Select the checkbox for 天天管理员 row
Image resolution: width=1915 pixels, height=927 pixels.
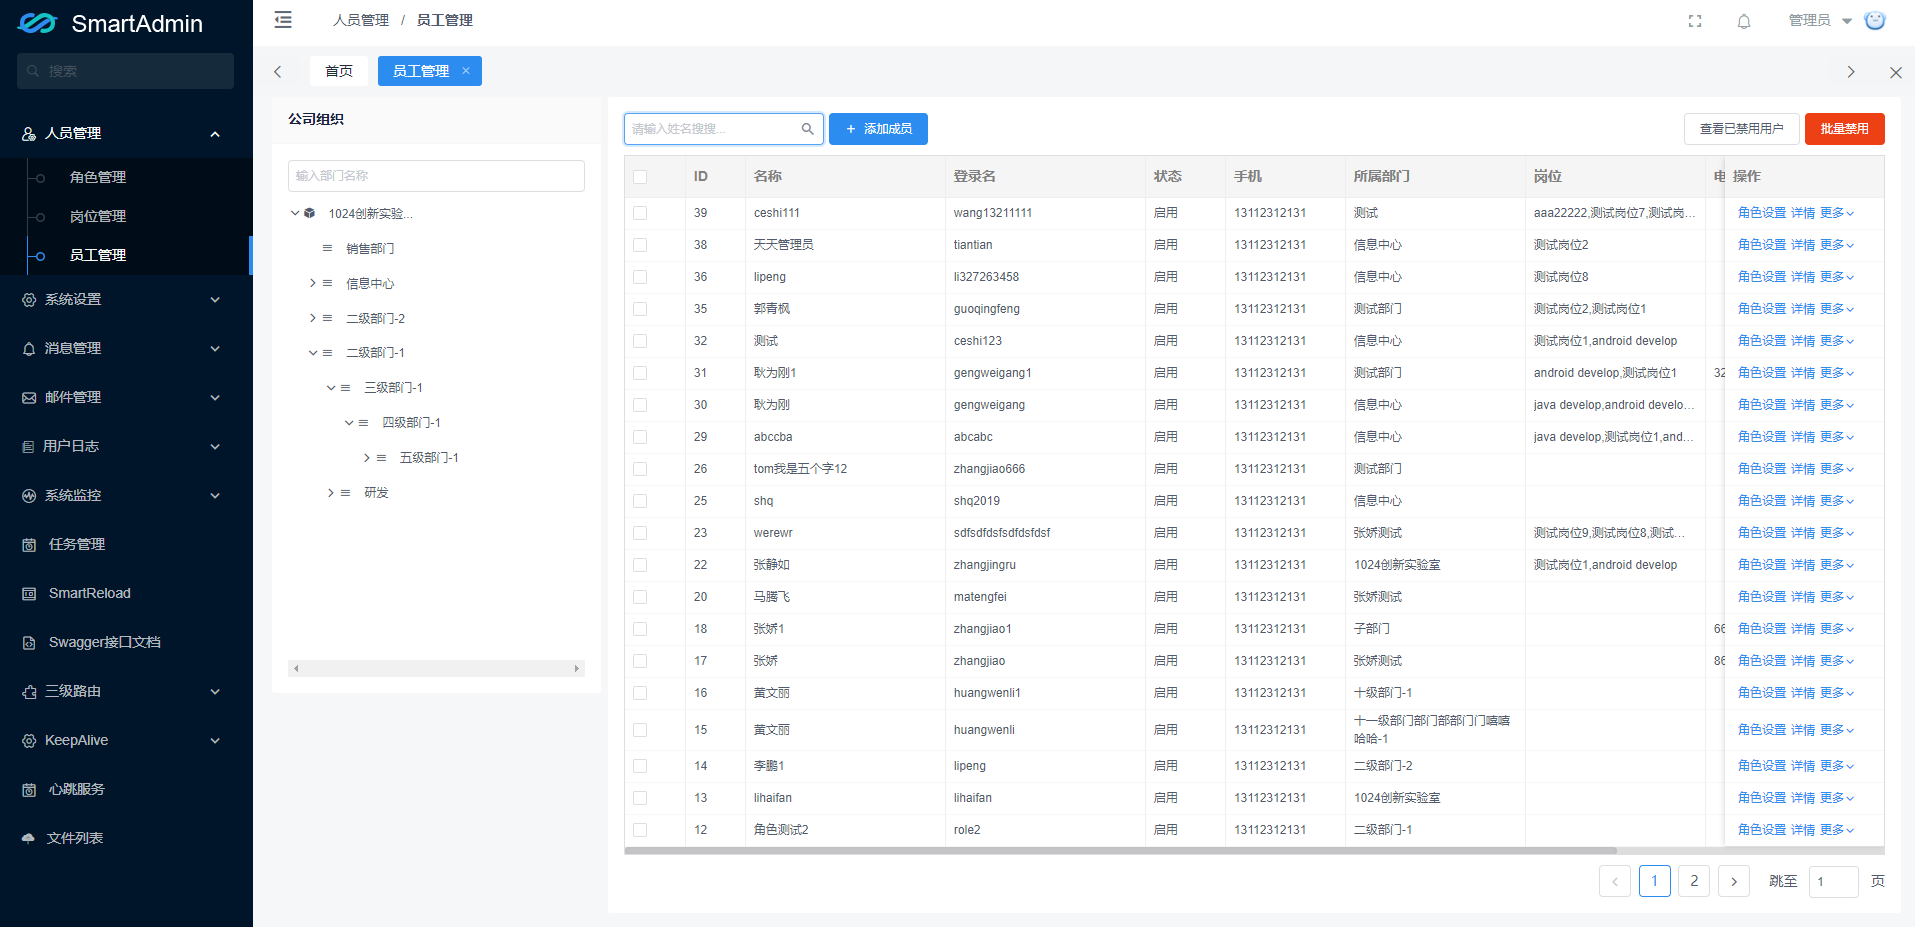[x=639, y=244]
